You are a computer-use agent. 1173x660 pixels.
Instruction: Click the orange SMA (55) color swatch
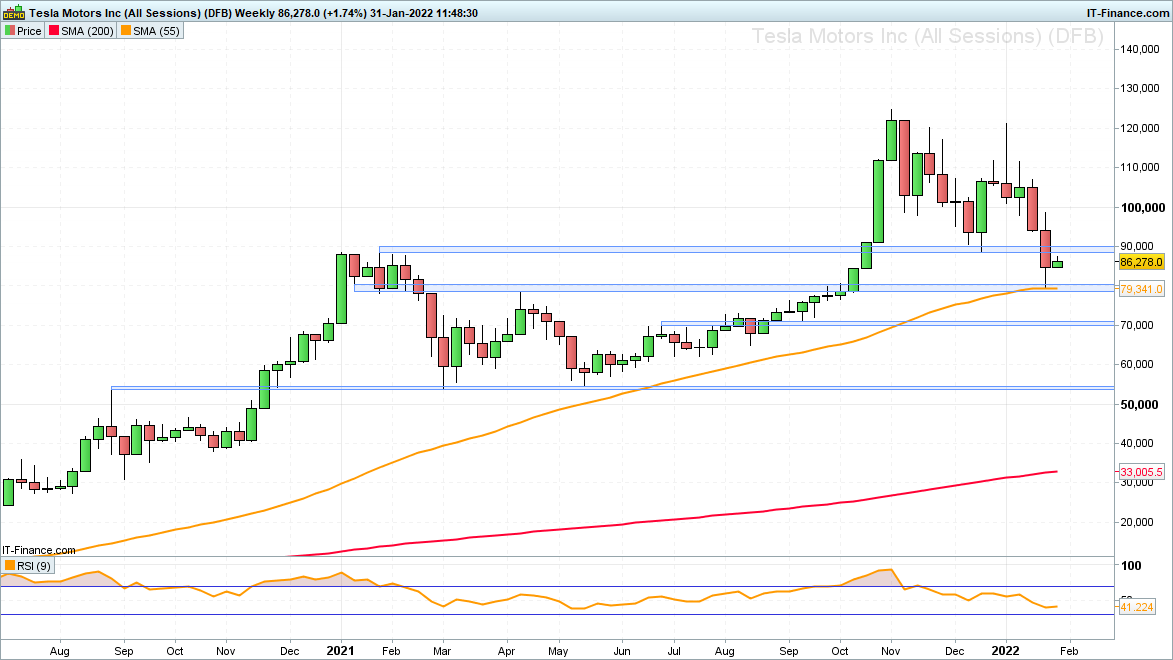(x=126, y=31)
